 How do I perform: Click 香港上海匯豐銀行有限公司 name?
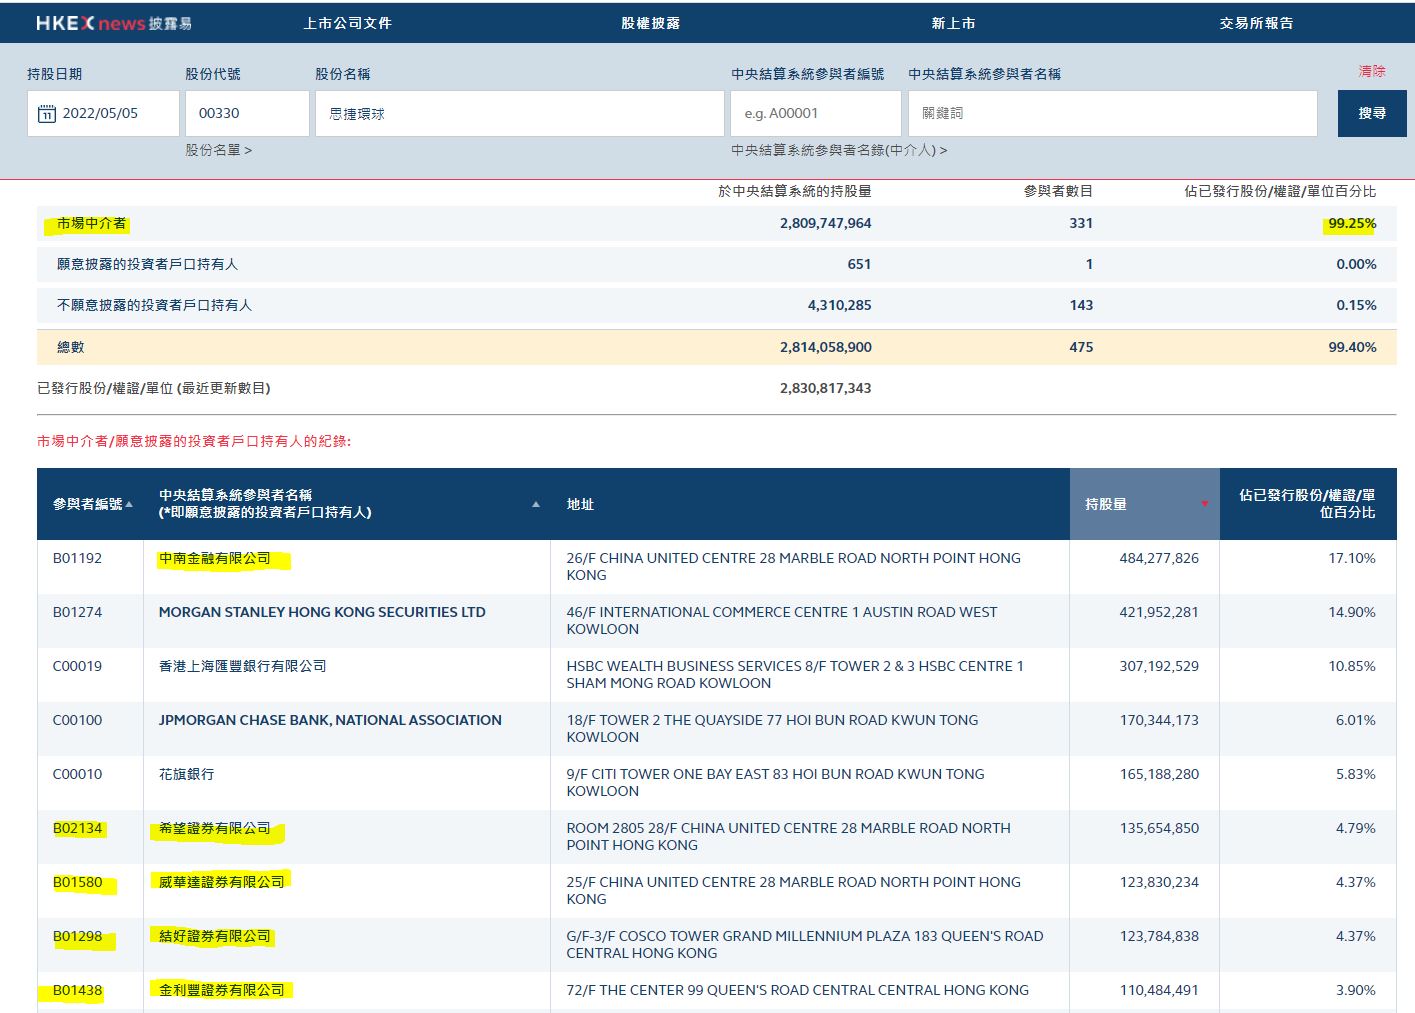click(x=243, y=667)
